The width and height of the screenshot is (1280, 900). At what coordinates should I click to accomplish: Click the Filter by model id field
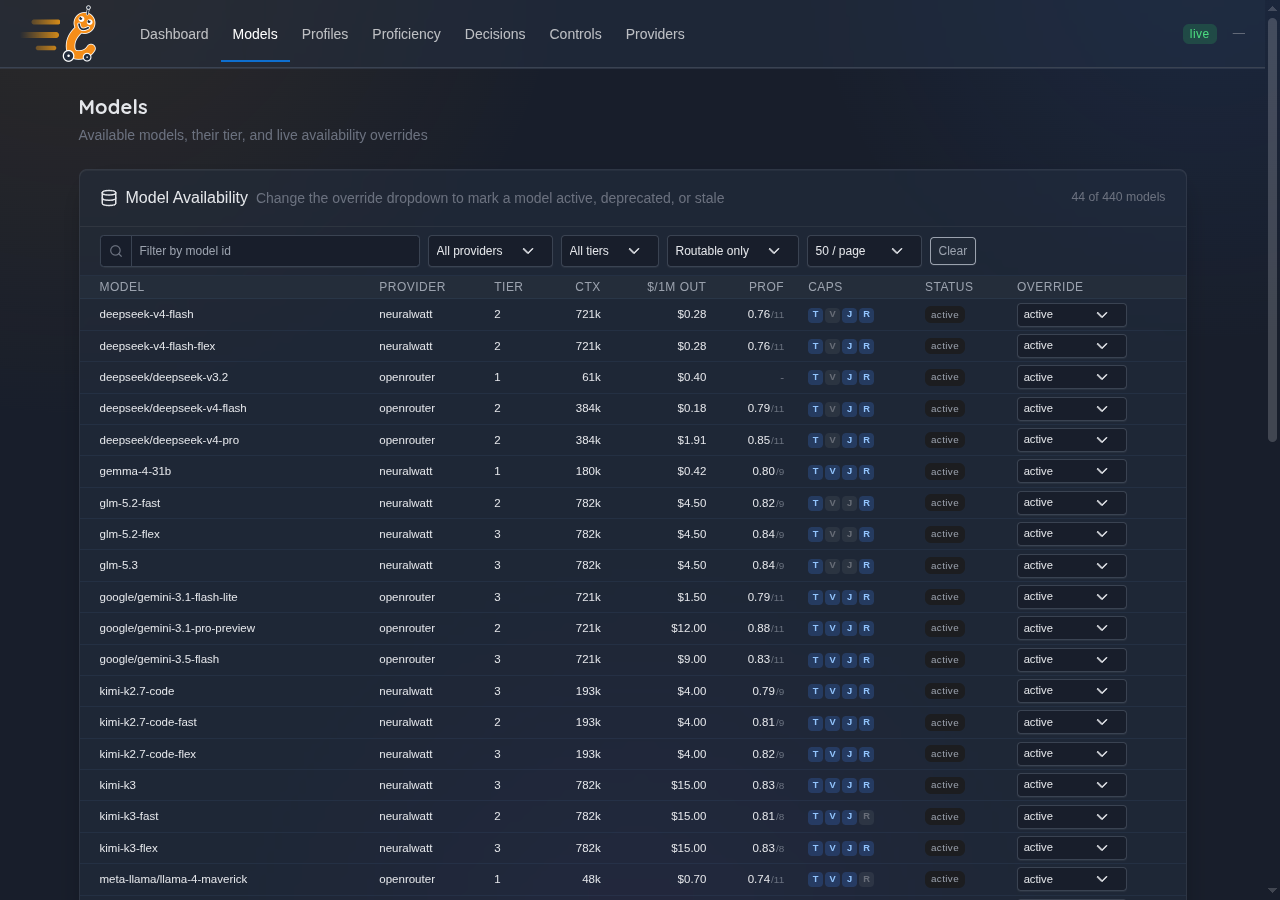(275, 251)
